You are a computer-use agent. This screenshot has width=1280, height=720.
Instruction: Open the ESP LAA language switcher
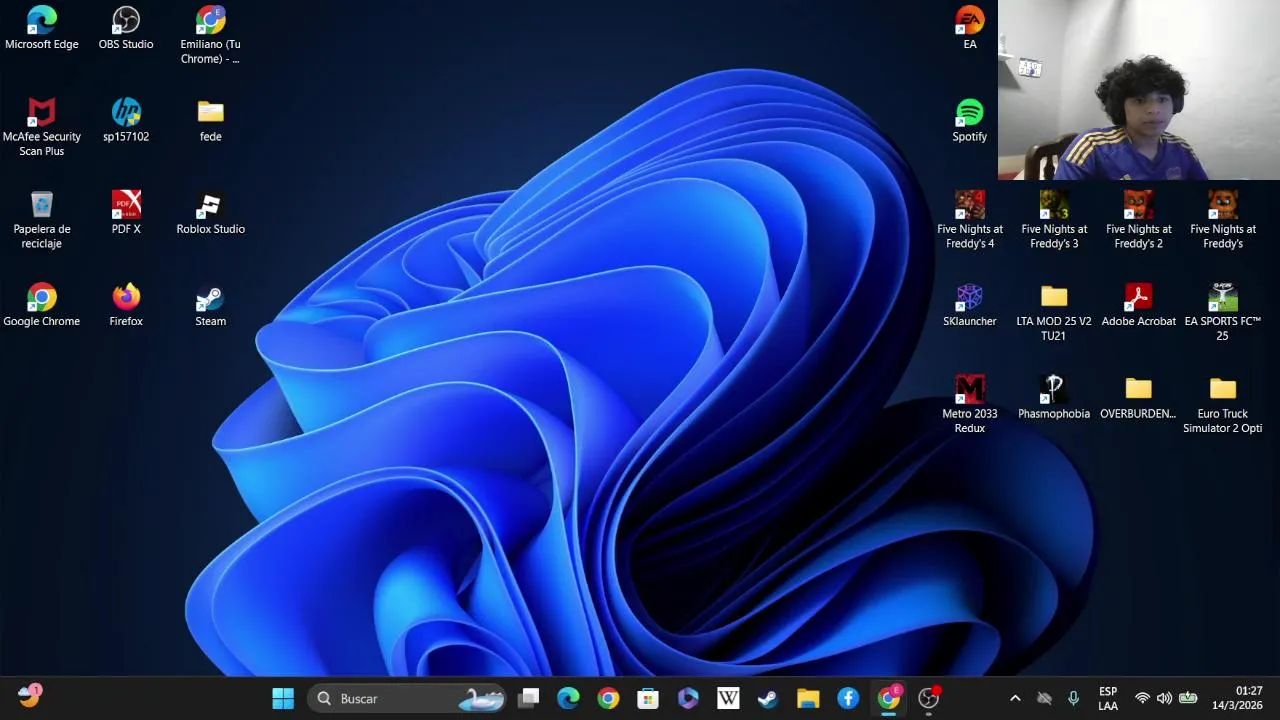click(x=1108, y=698)
